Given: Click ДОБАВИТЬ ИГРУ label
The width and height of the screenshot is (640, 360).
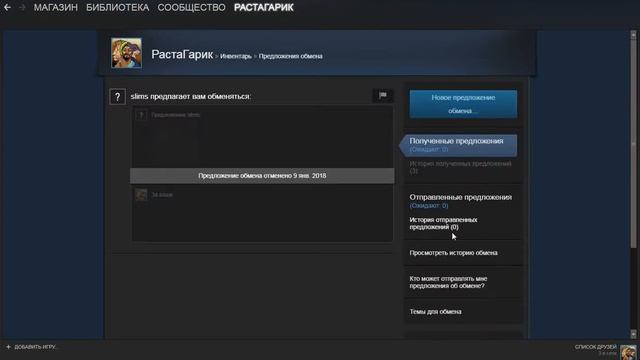Looking at the screenshot, I should (35, 347).
